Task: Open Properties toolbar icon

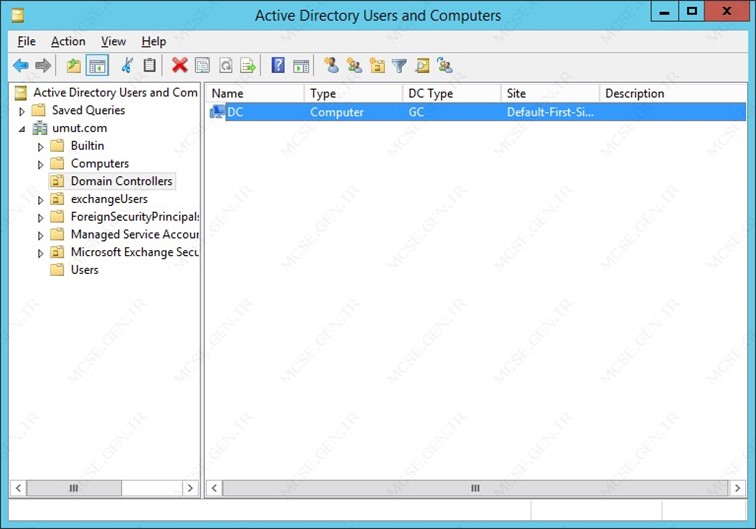Action: click(202, 65)
